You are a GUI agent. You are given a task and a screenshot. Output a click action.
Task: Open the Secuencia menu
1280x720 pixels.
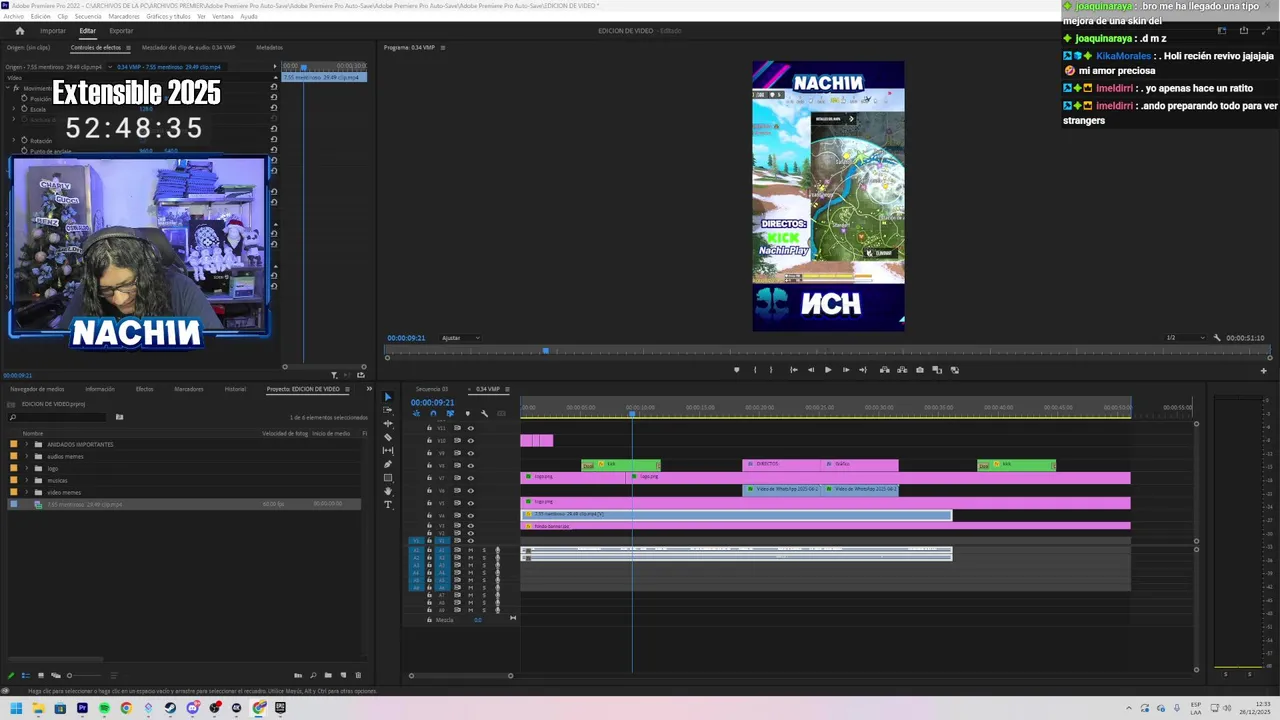click(88, 17)
